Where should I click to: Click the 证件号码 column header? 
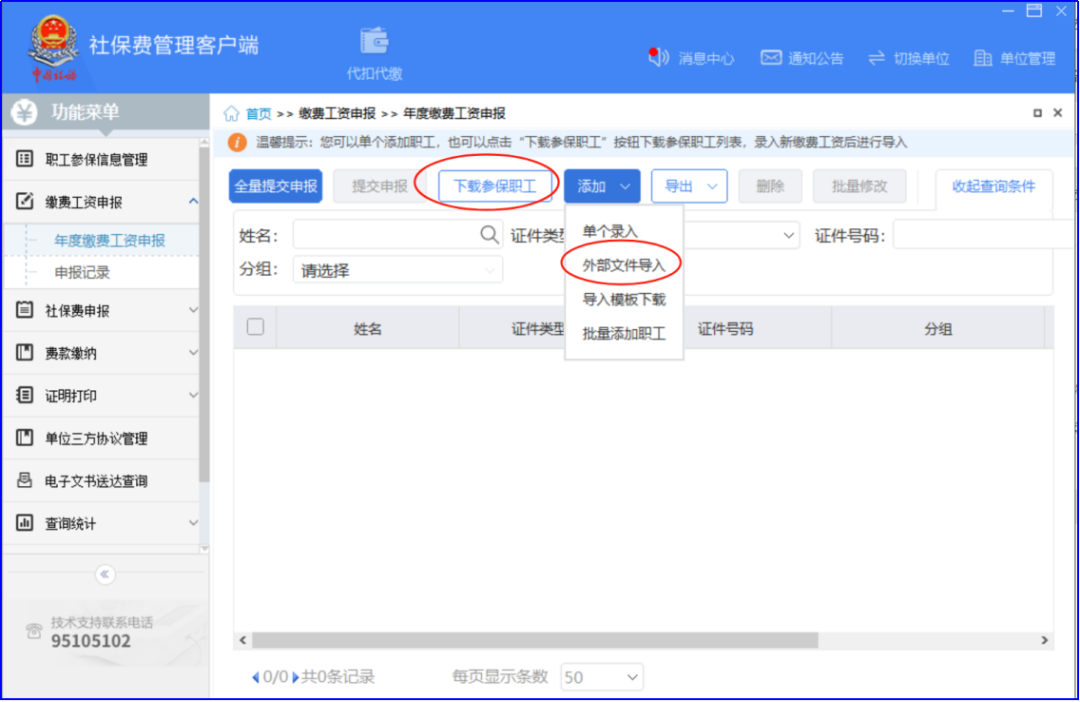725,329
